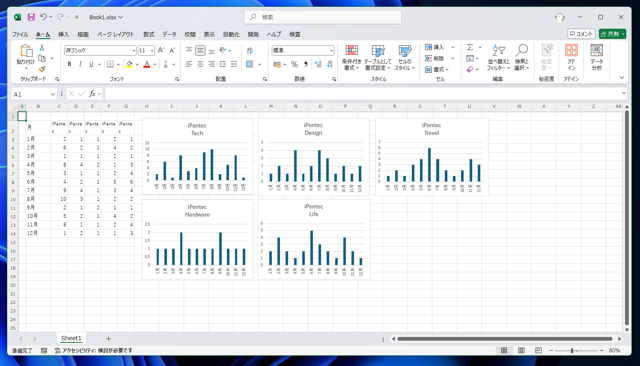The image size is (640, 366).
Task: Click the accessibility status message
Action: (94, 350)
